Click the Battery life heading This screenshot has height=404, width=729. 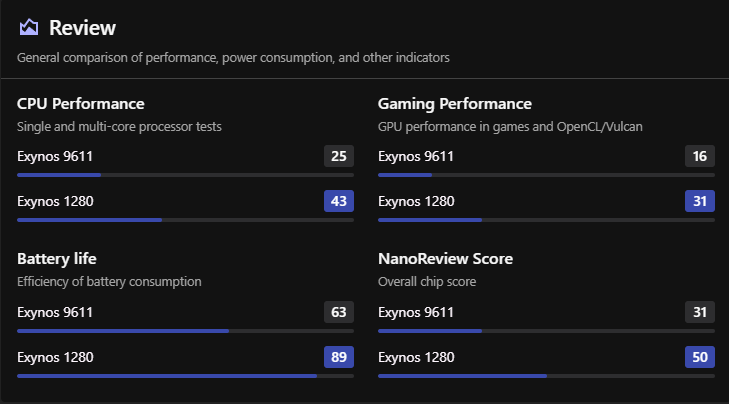57,259
